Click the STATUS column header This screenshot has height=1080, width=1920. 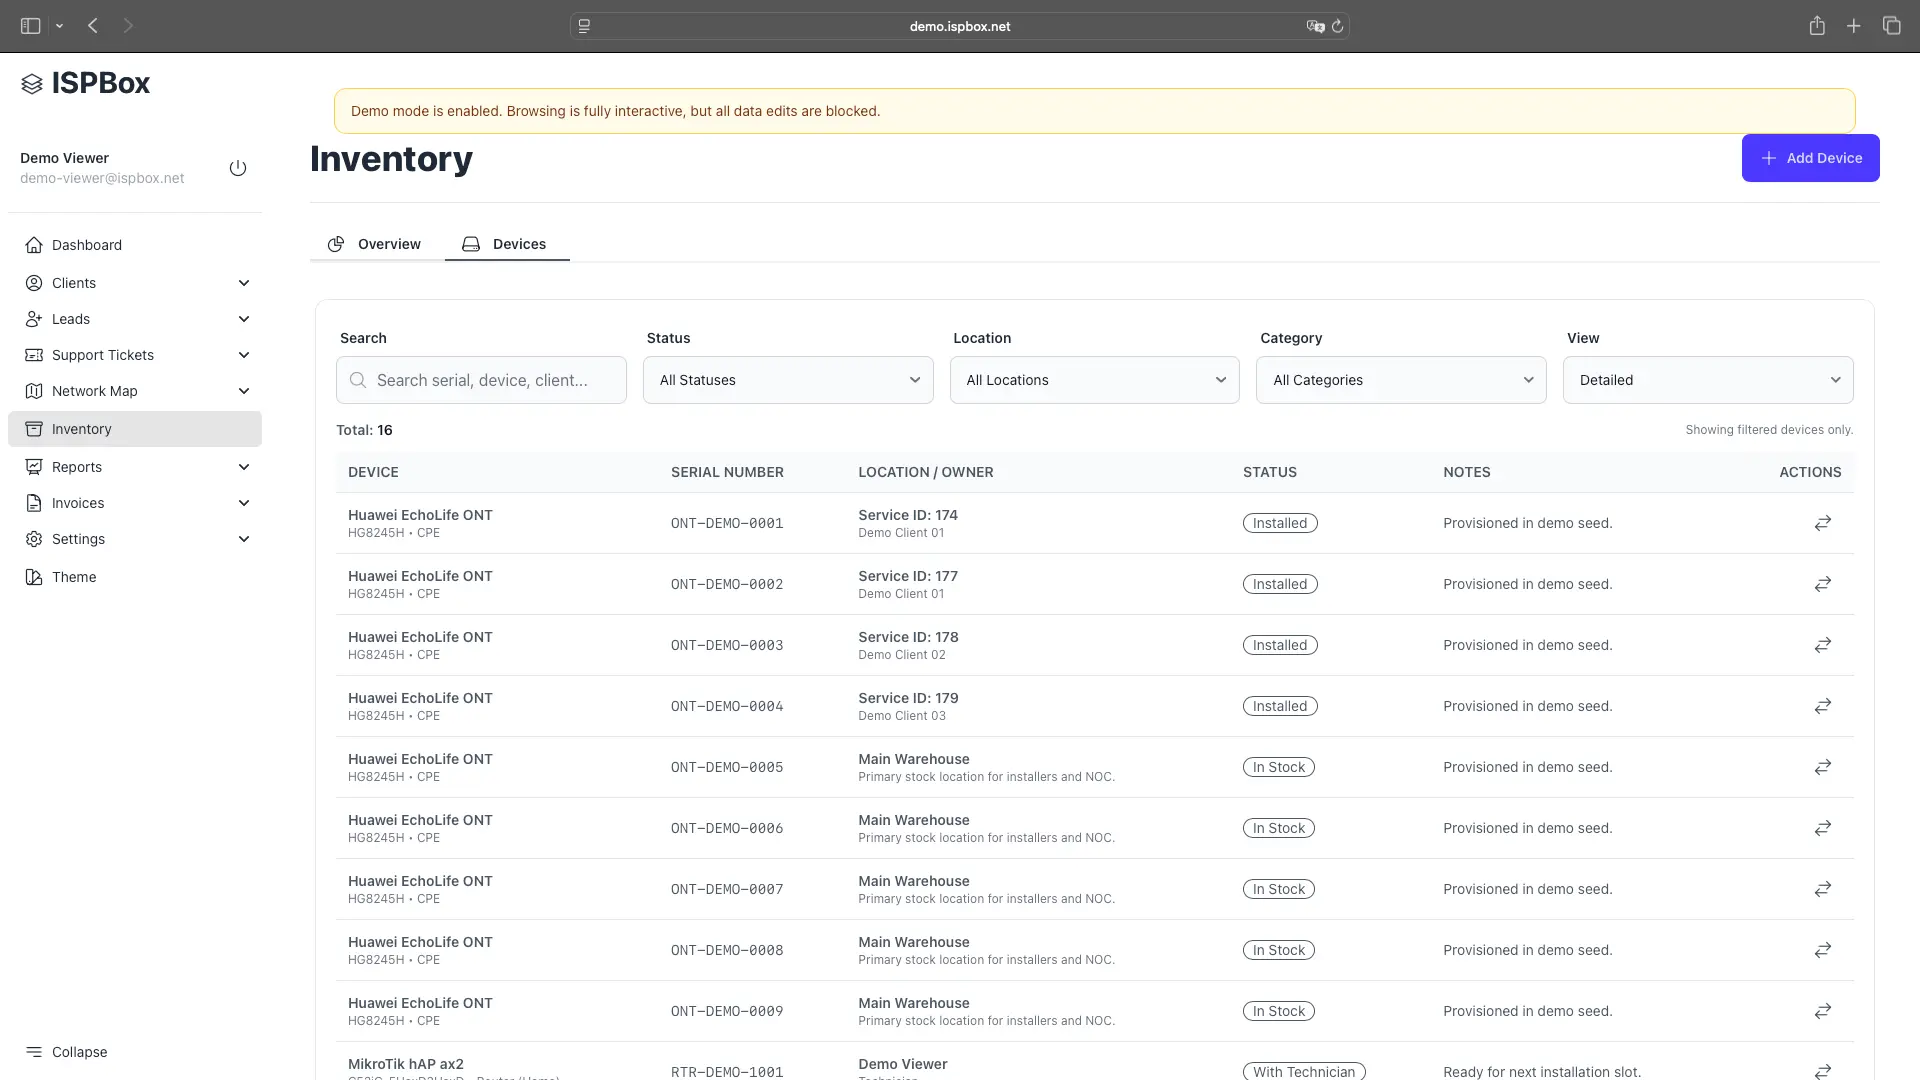(1270, 472)
